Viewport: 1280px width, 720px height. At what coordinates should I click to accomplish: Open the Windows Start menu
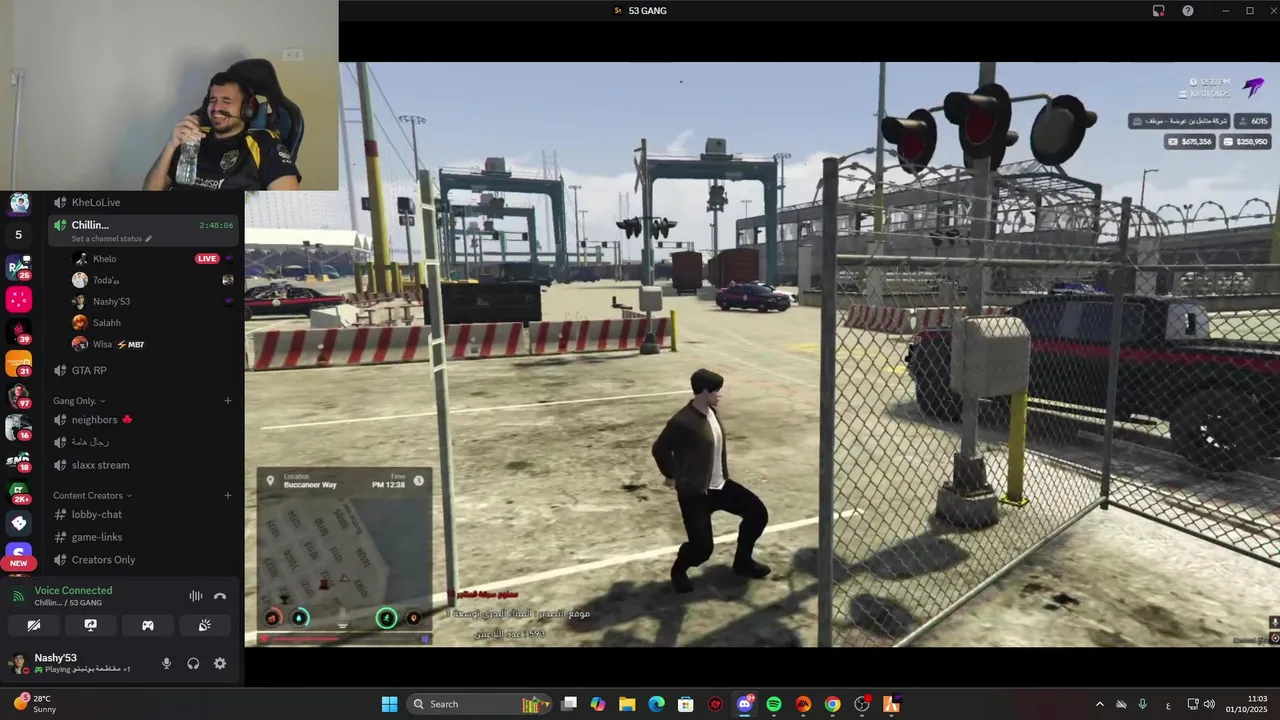tap(389, 704)
